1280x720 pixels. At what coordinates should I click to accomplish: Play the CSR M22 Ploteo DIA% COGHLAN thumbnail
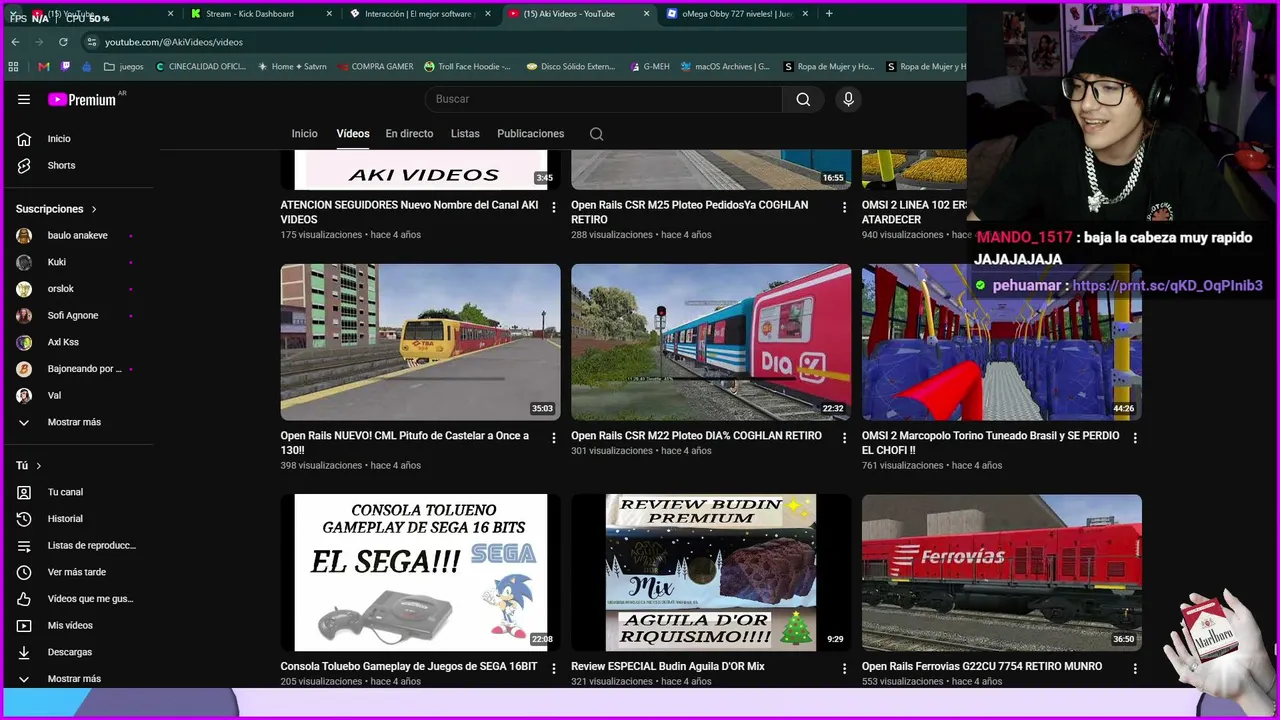(x=711, y=342)
